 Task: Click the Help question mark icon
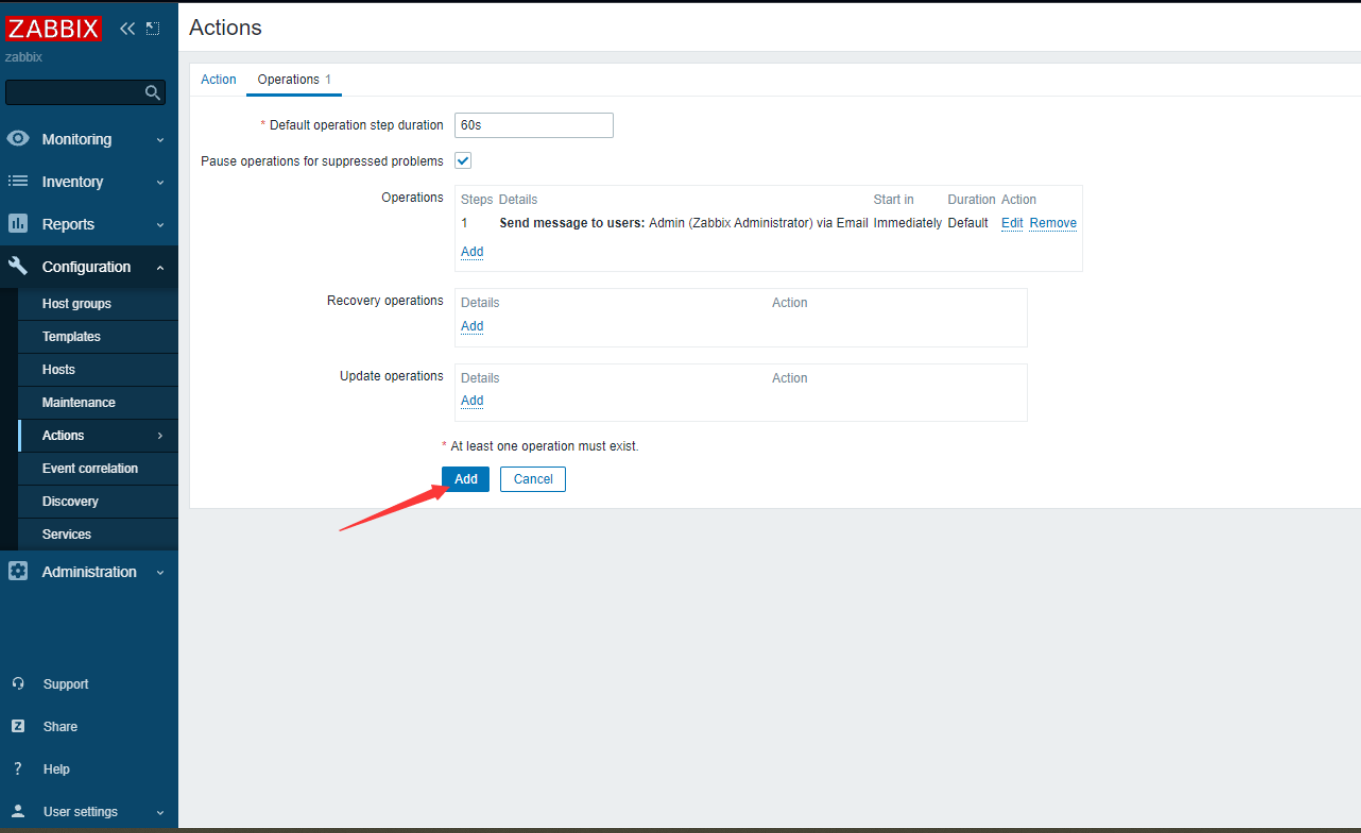point(18,769)
